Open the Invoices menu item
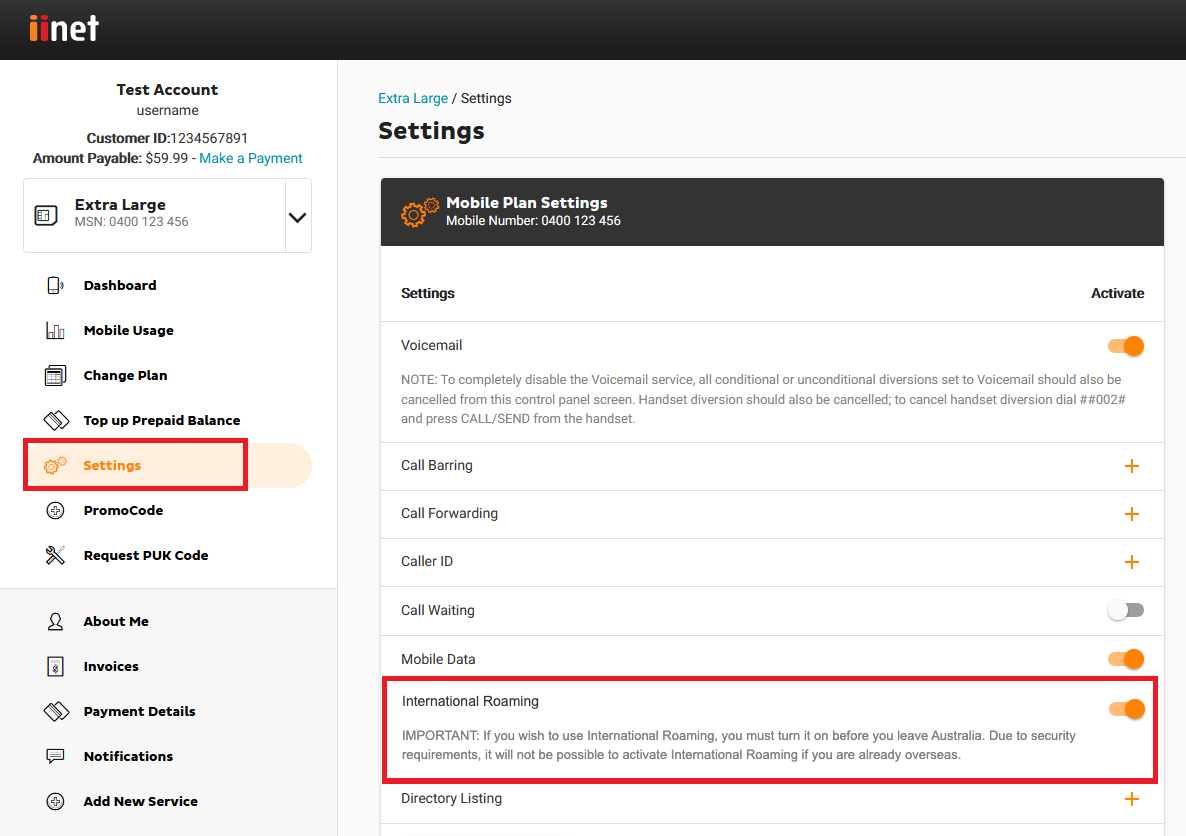The width and height of the screenshot is (1186, 836). (111, 667)
